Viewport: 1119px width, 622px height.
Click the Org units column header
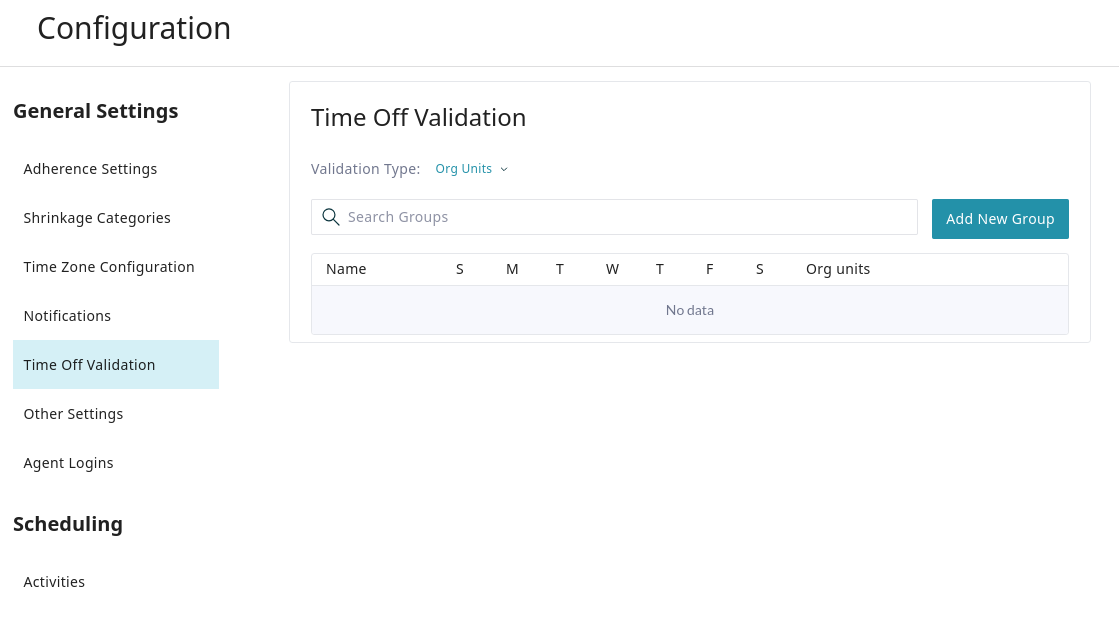[x=838, y=269]
